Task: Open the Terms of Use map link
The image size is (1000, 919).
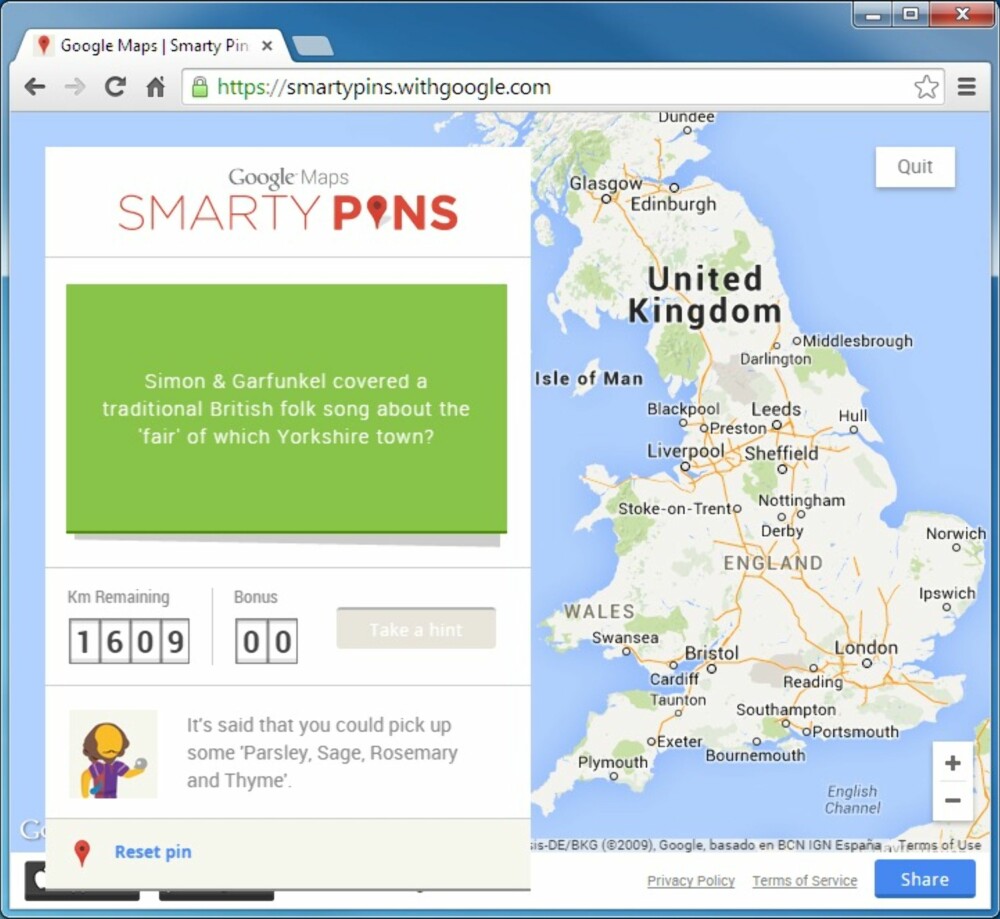Action: coord(939,845)
